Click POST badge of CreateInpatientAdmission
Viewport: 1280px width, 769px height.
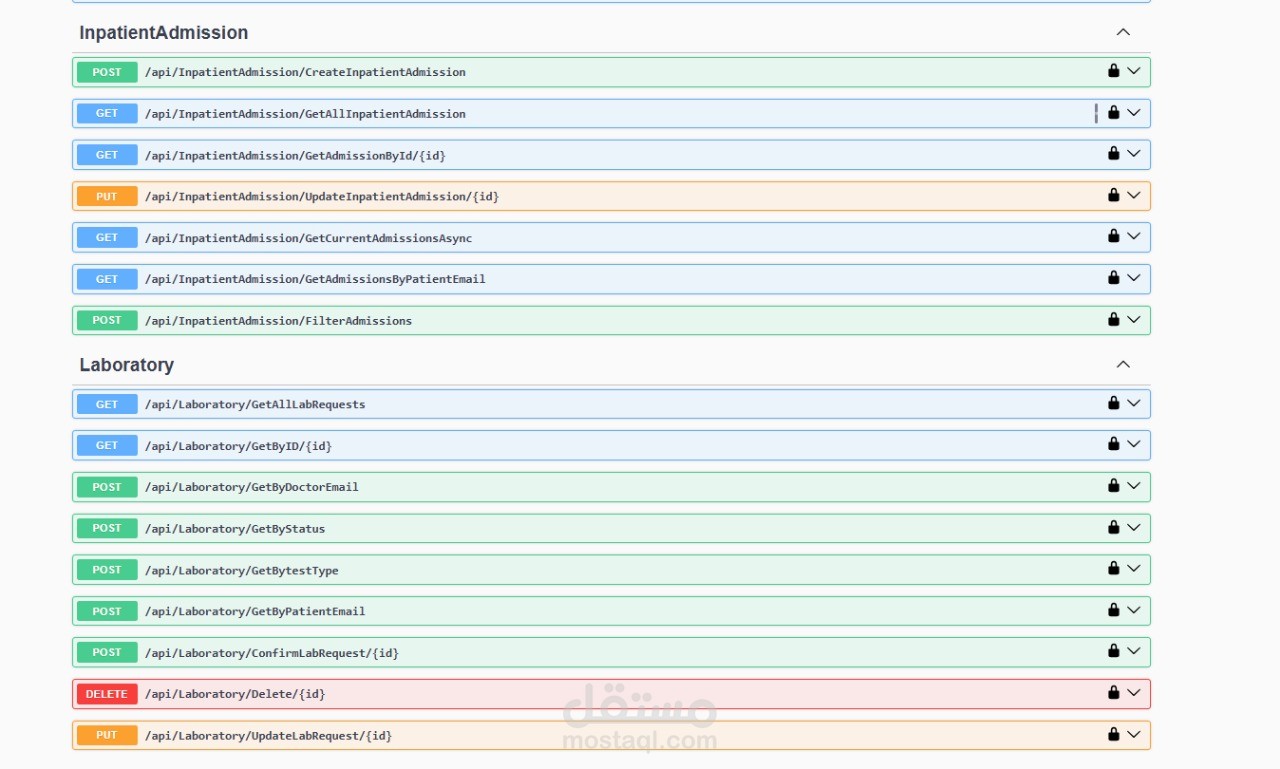tap(107, 72)
